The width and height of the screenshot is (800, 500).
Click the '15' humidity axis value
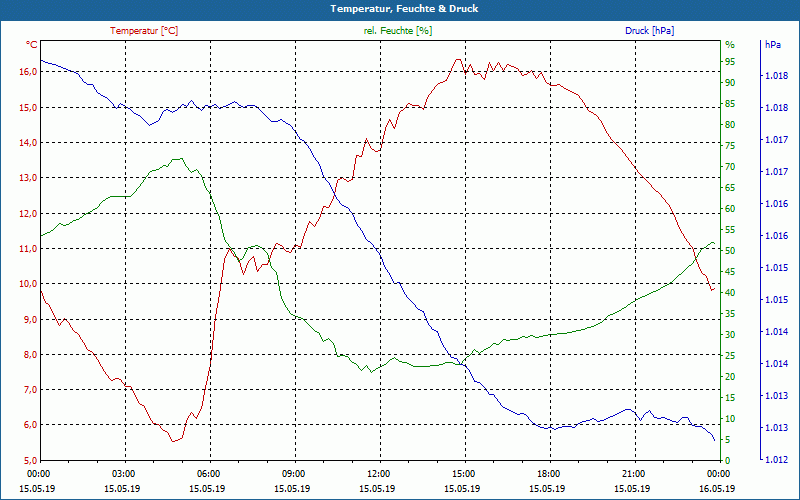(730, 397)
